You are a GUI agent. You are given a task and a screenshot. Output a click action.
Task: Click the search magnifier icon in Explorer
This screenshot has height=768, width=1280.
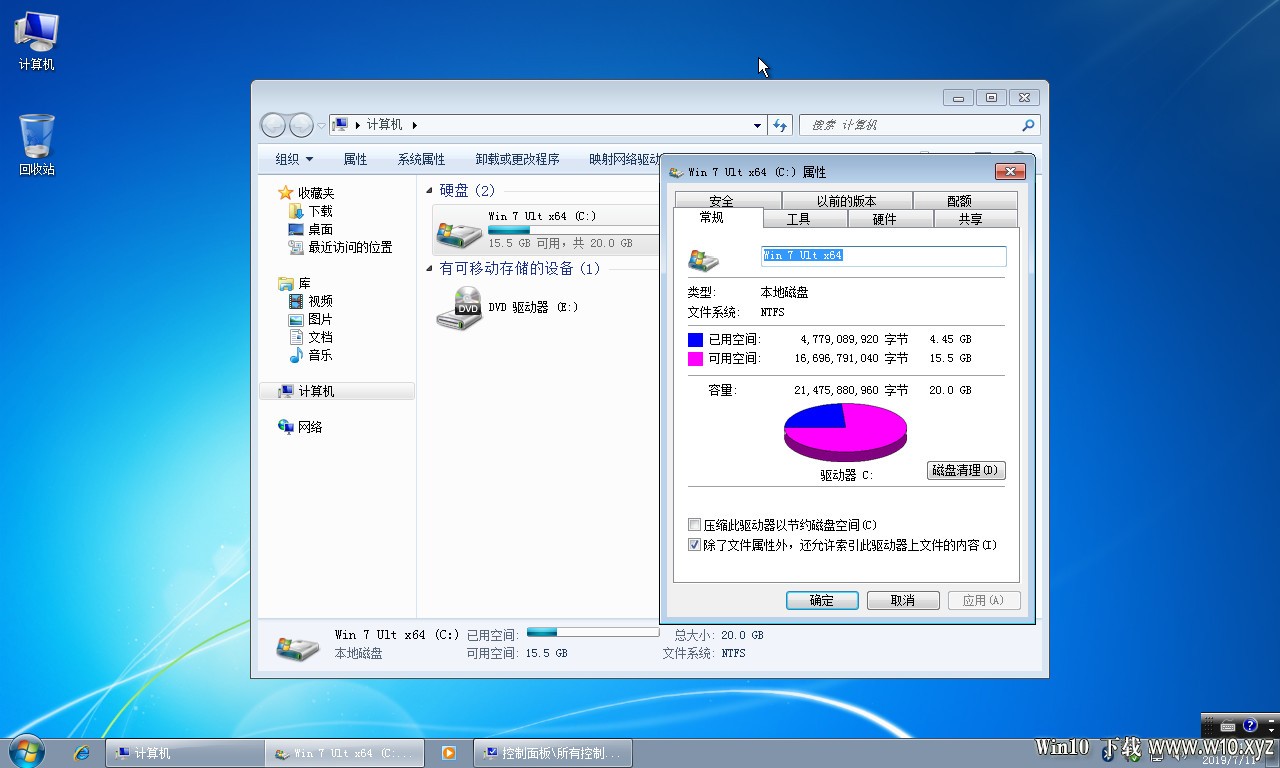[1028, 125]
